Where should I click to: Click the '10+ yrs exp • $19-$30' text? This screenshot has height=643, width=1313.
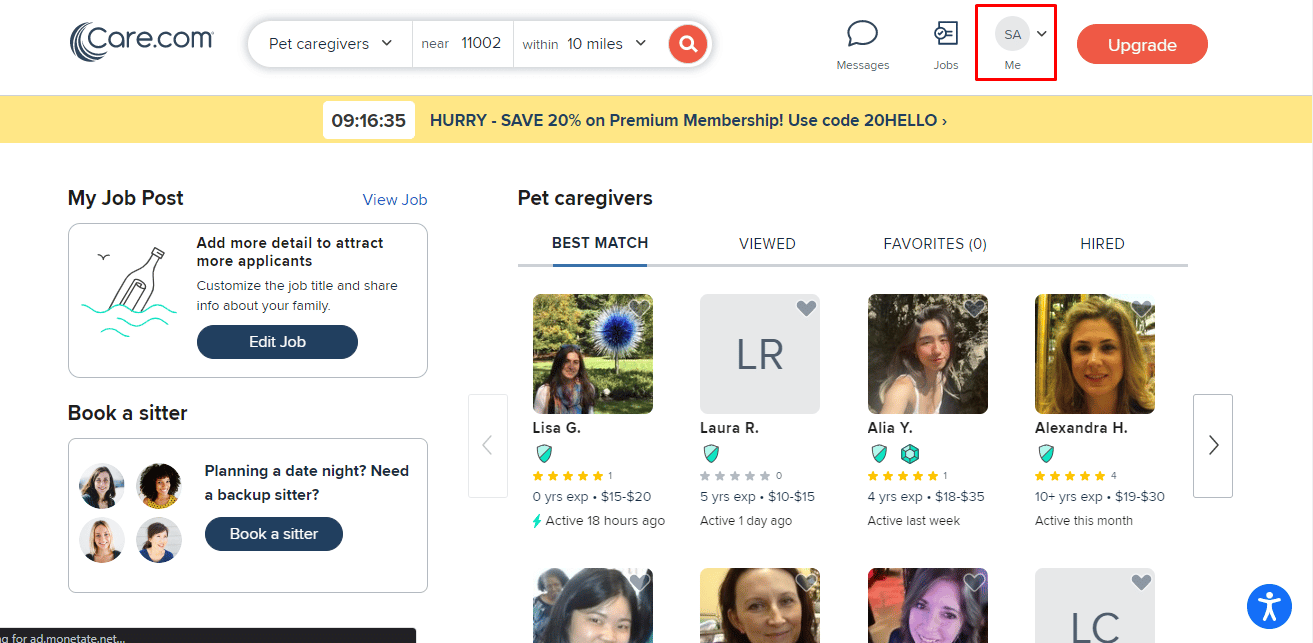click(x=1100, y=497)
